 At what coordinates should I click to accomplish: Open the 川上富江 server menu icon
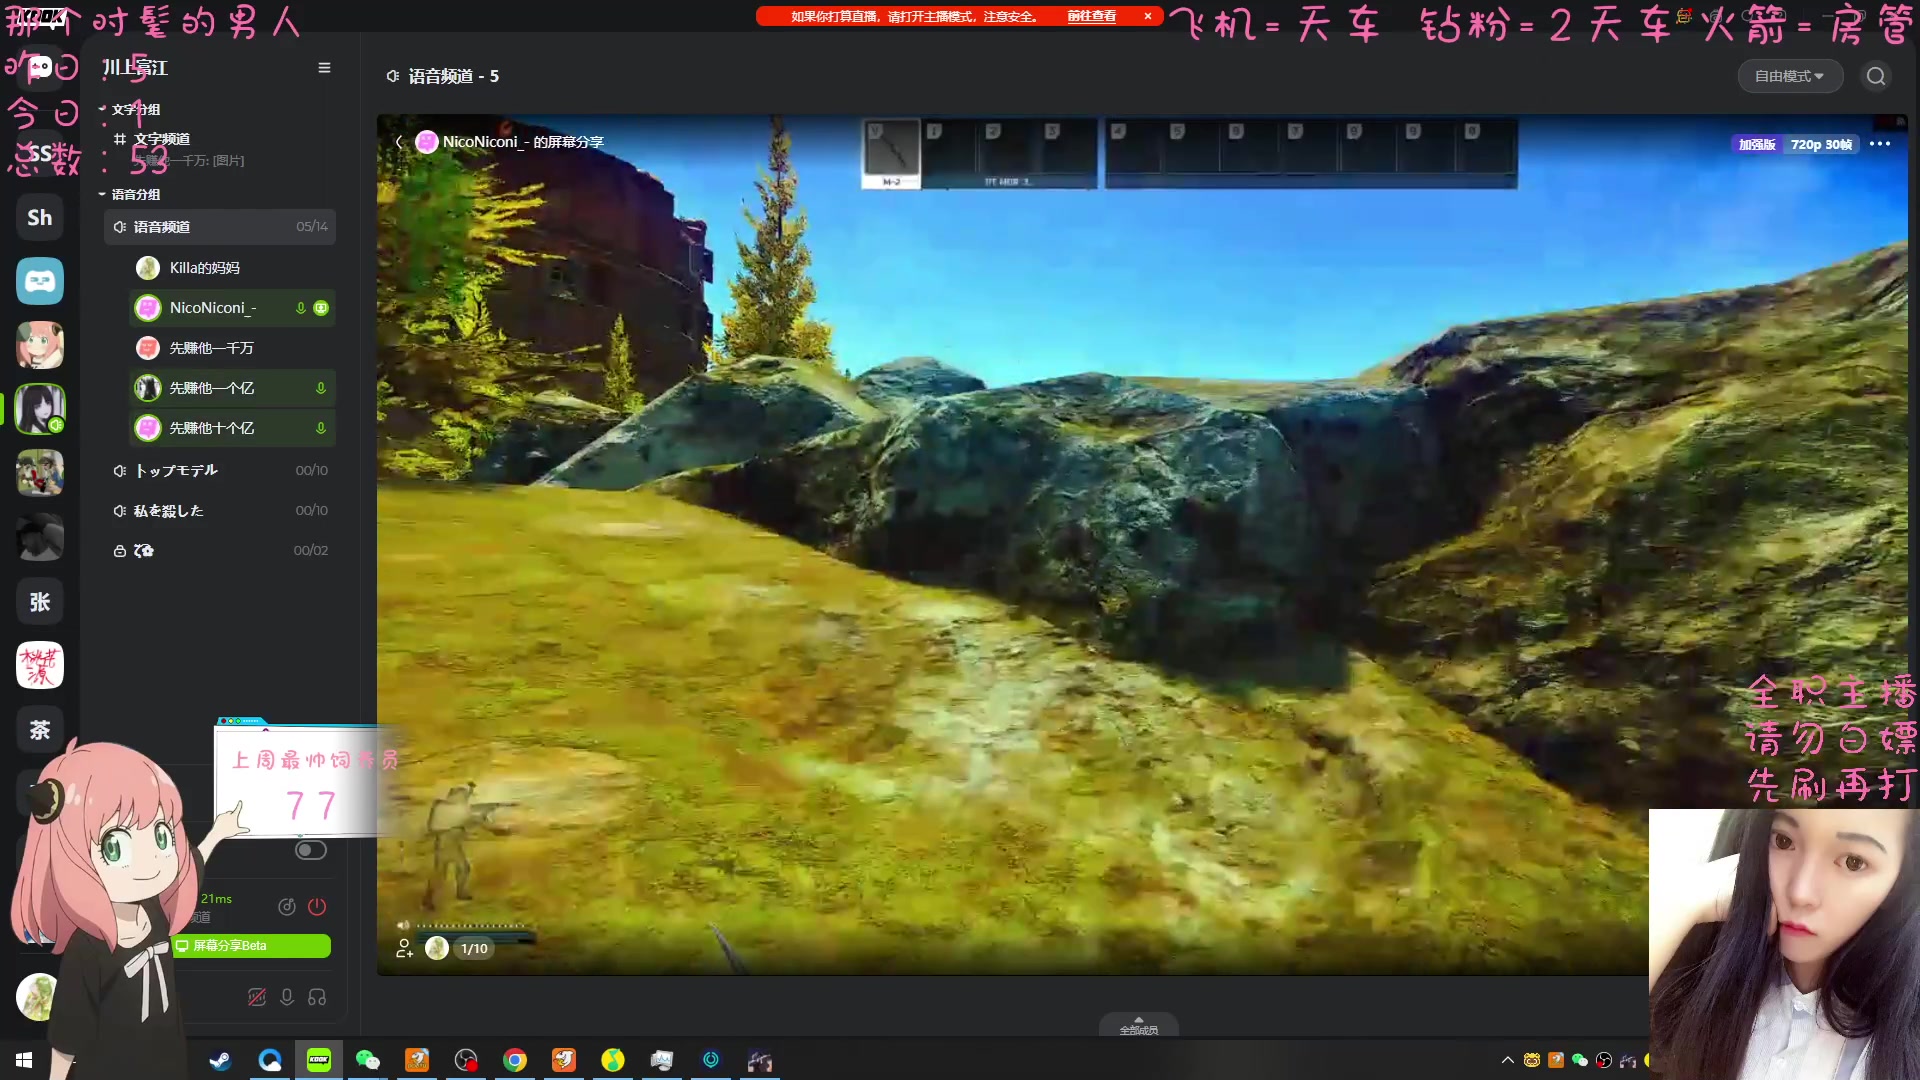pyautogui.click(x=324, y=68)
